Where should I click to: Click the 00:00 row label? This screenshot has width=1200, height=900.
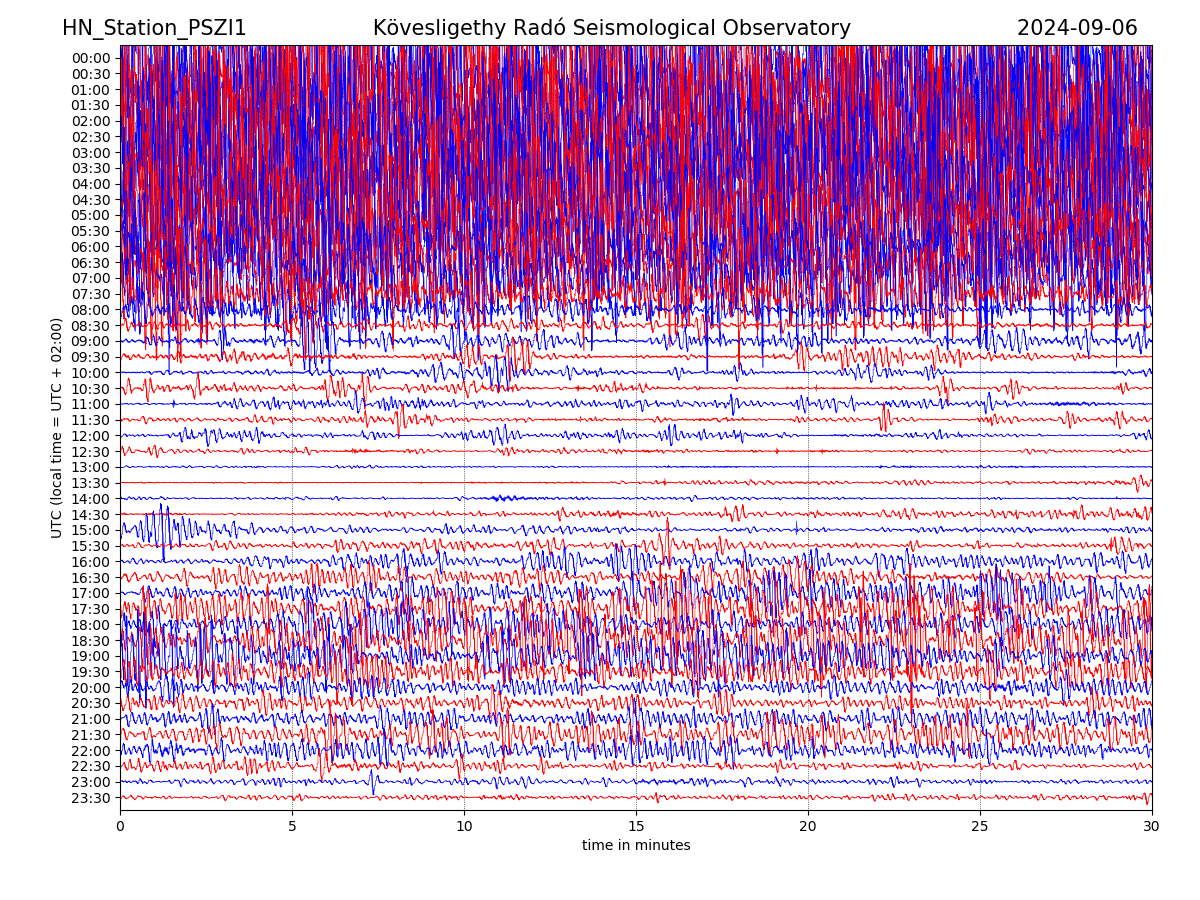(x=91, y=58)
